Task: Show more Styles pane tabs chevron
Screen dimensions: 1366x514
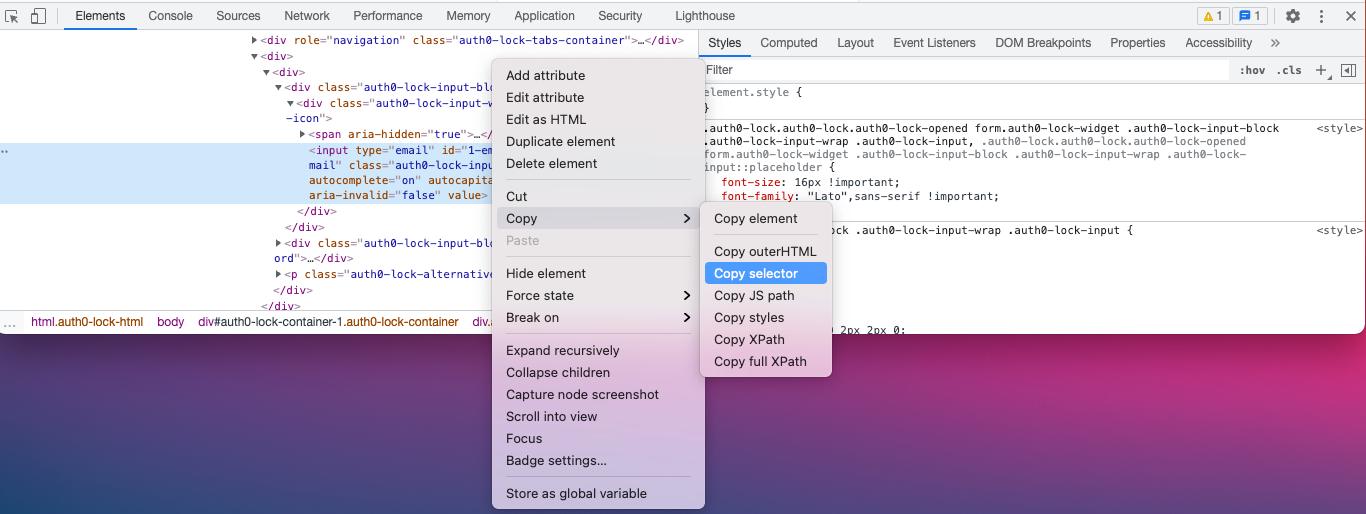Action: click(1275, 43)
